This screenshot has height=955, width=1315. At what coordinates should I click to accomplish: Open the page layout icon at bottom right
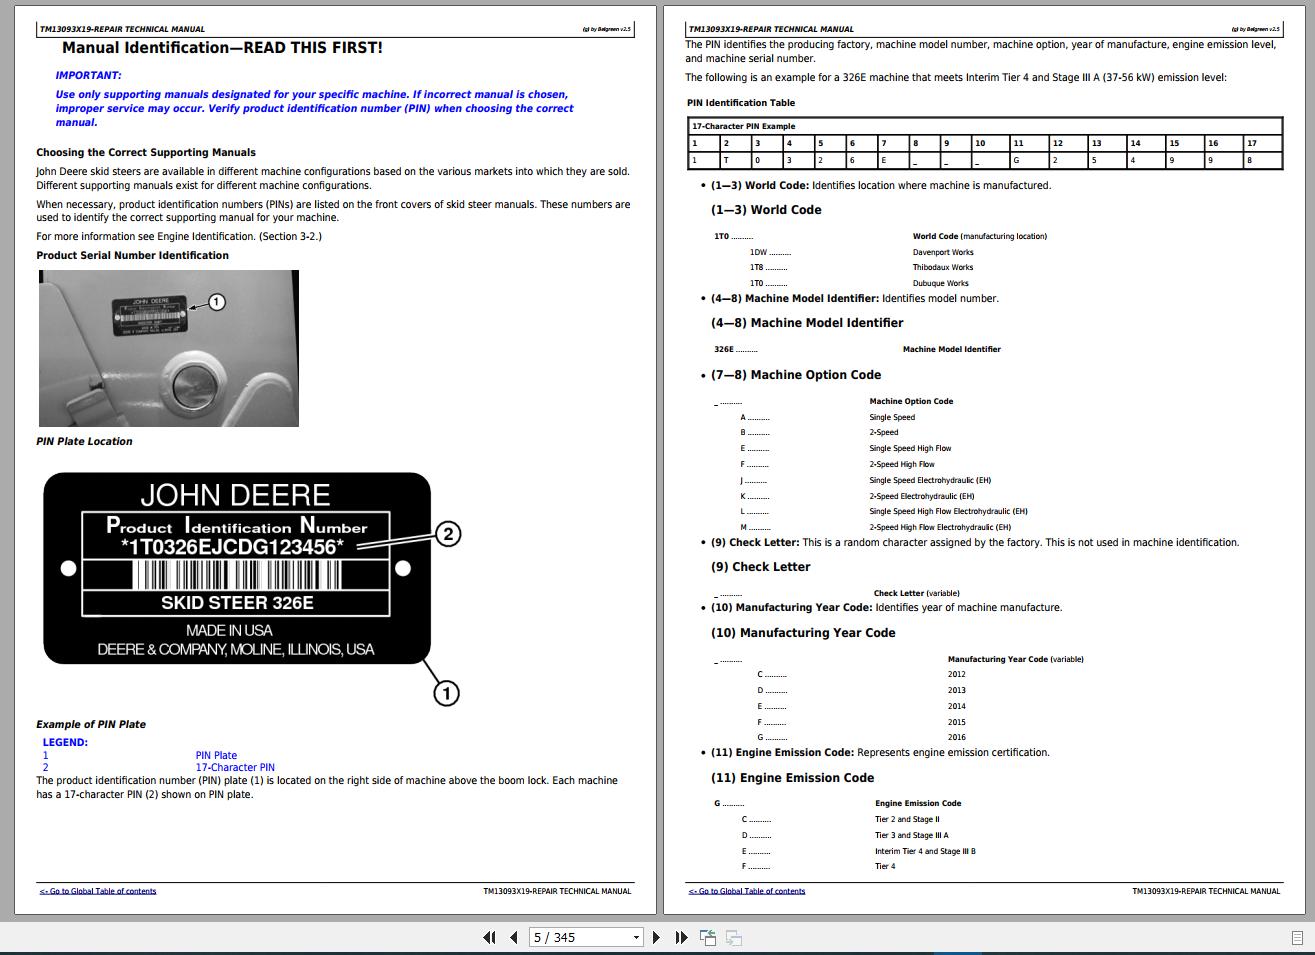pos(1298,938)
